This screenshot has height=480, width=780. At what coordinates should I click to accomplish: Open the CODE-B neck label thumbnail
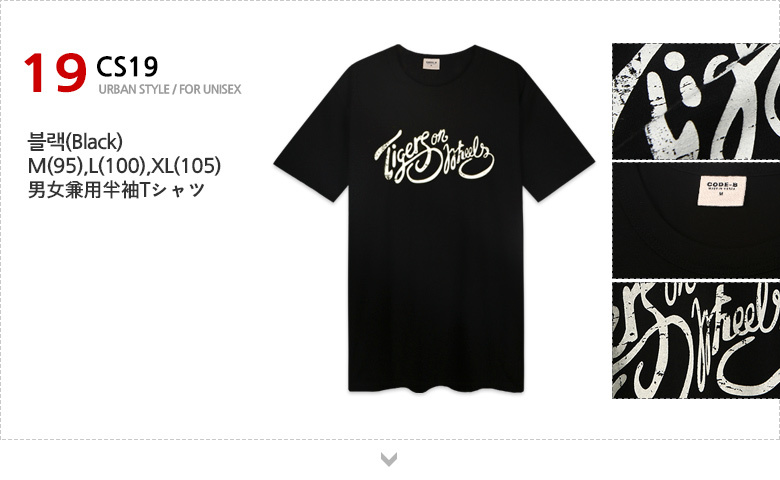click(696, 220)
